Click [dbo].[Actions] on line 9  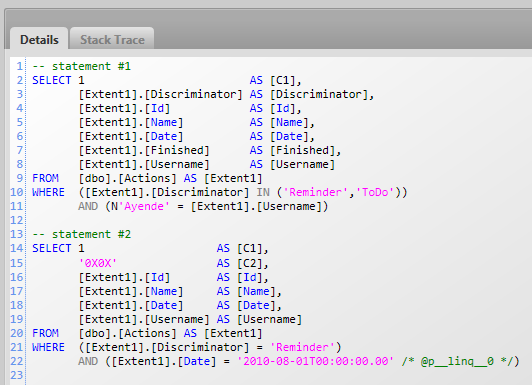(x=127, y=178)
